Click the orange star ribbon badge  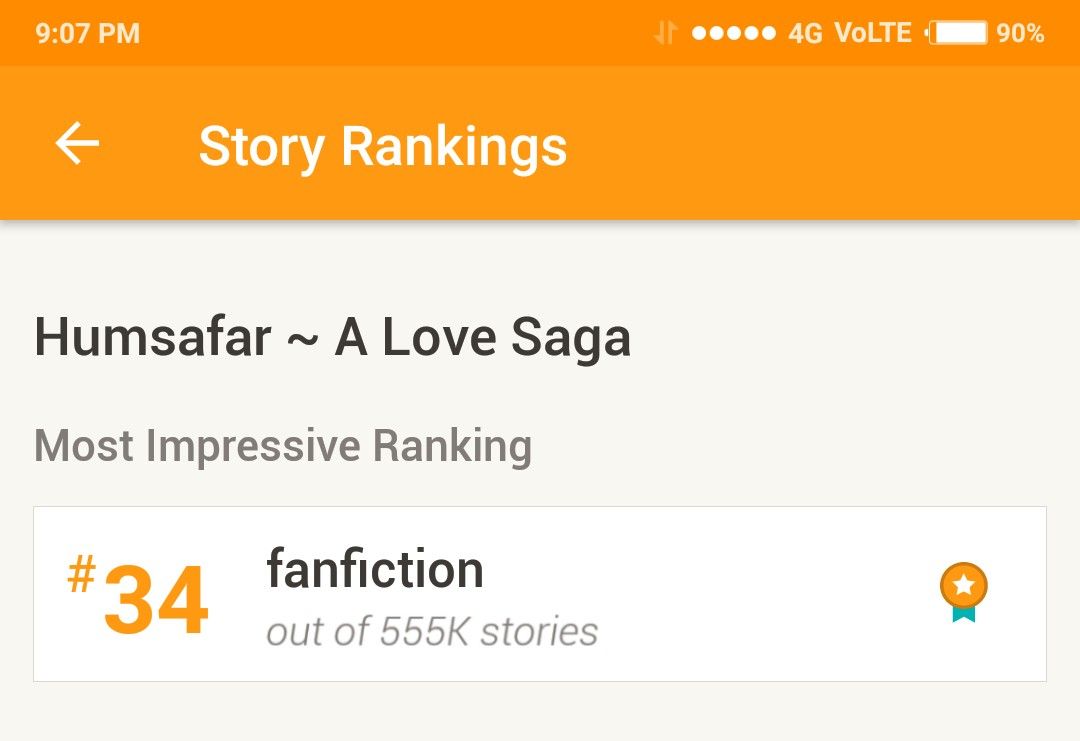(964, 592)
